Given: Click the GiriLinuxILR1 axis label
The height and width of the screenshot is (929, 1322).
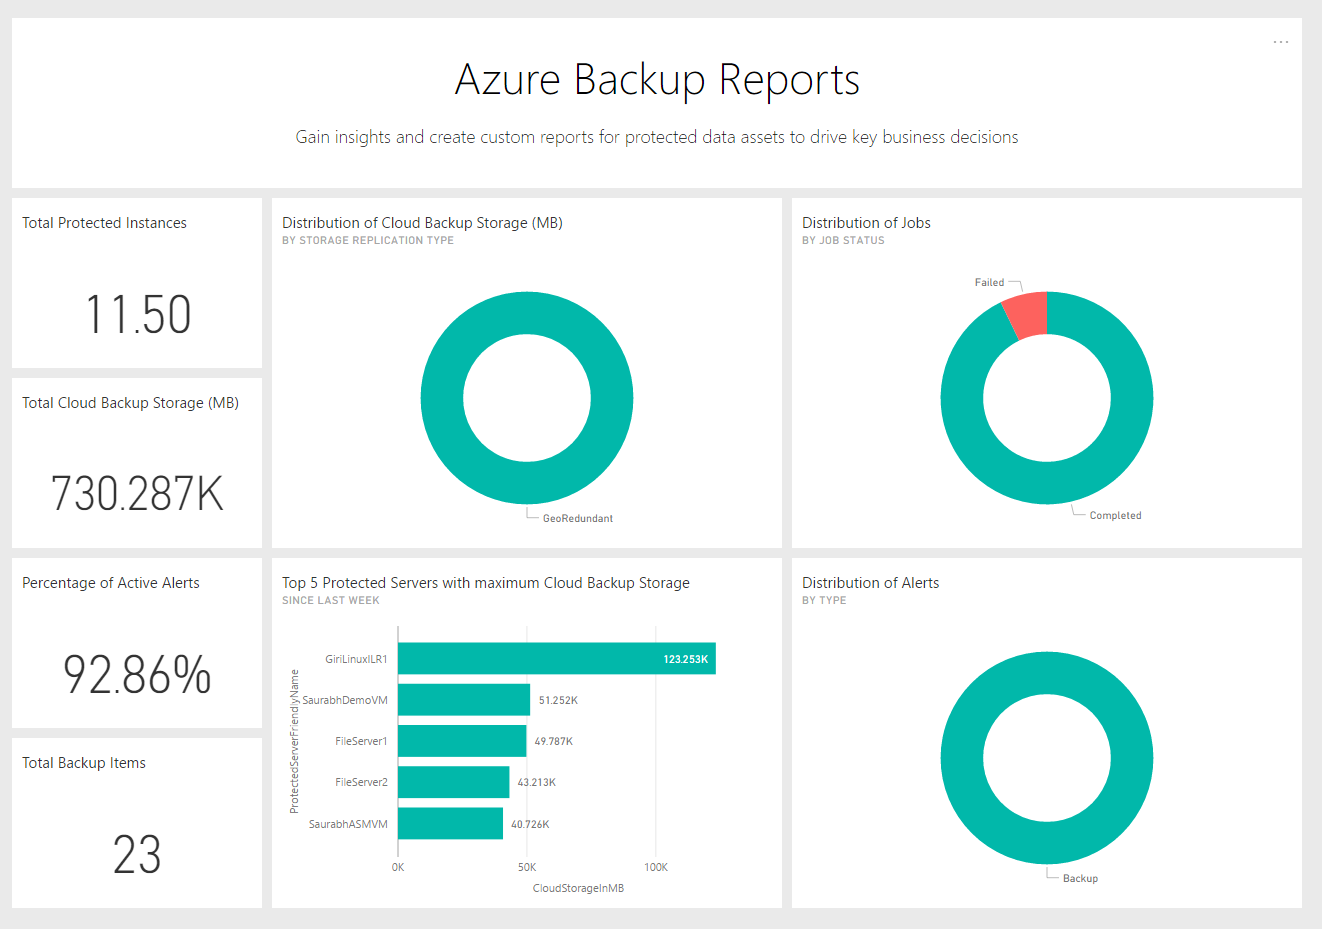Looking at the screenshot, I should [356, 659].
